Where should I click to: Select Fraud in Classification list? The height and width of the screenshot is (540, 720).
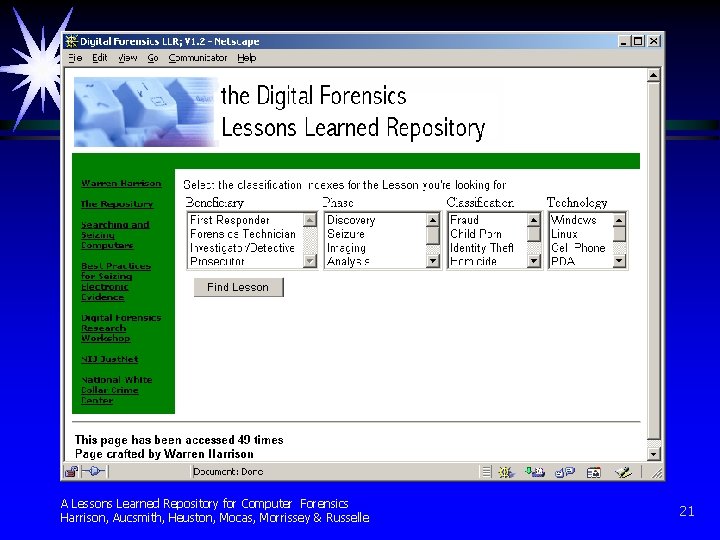point(488,220)
